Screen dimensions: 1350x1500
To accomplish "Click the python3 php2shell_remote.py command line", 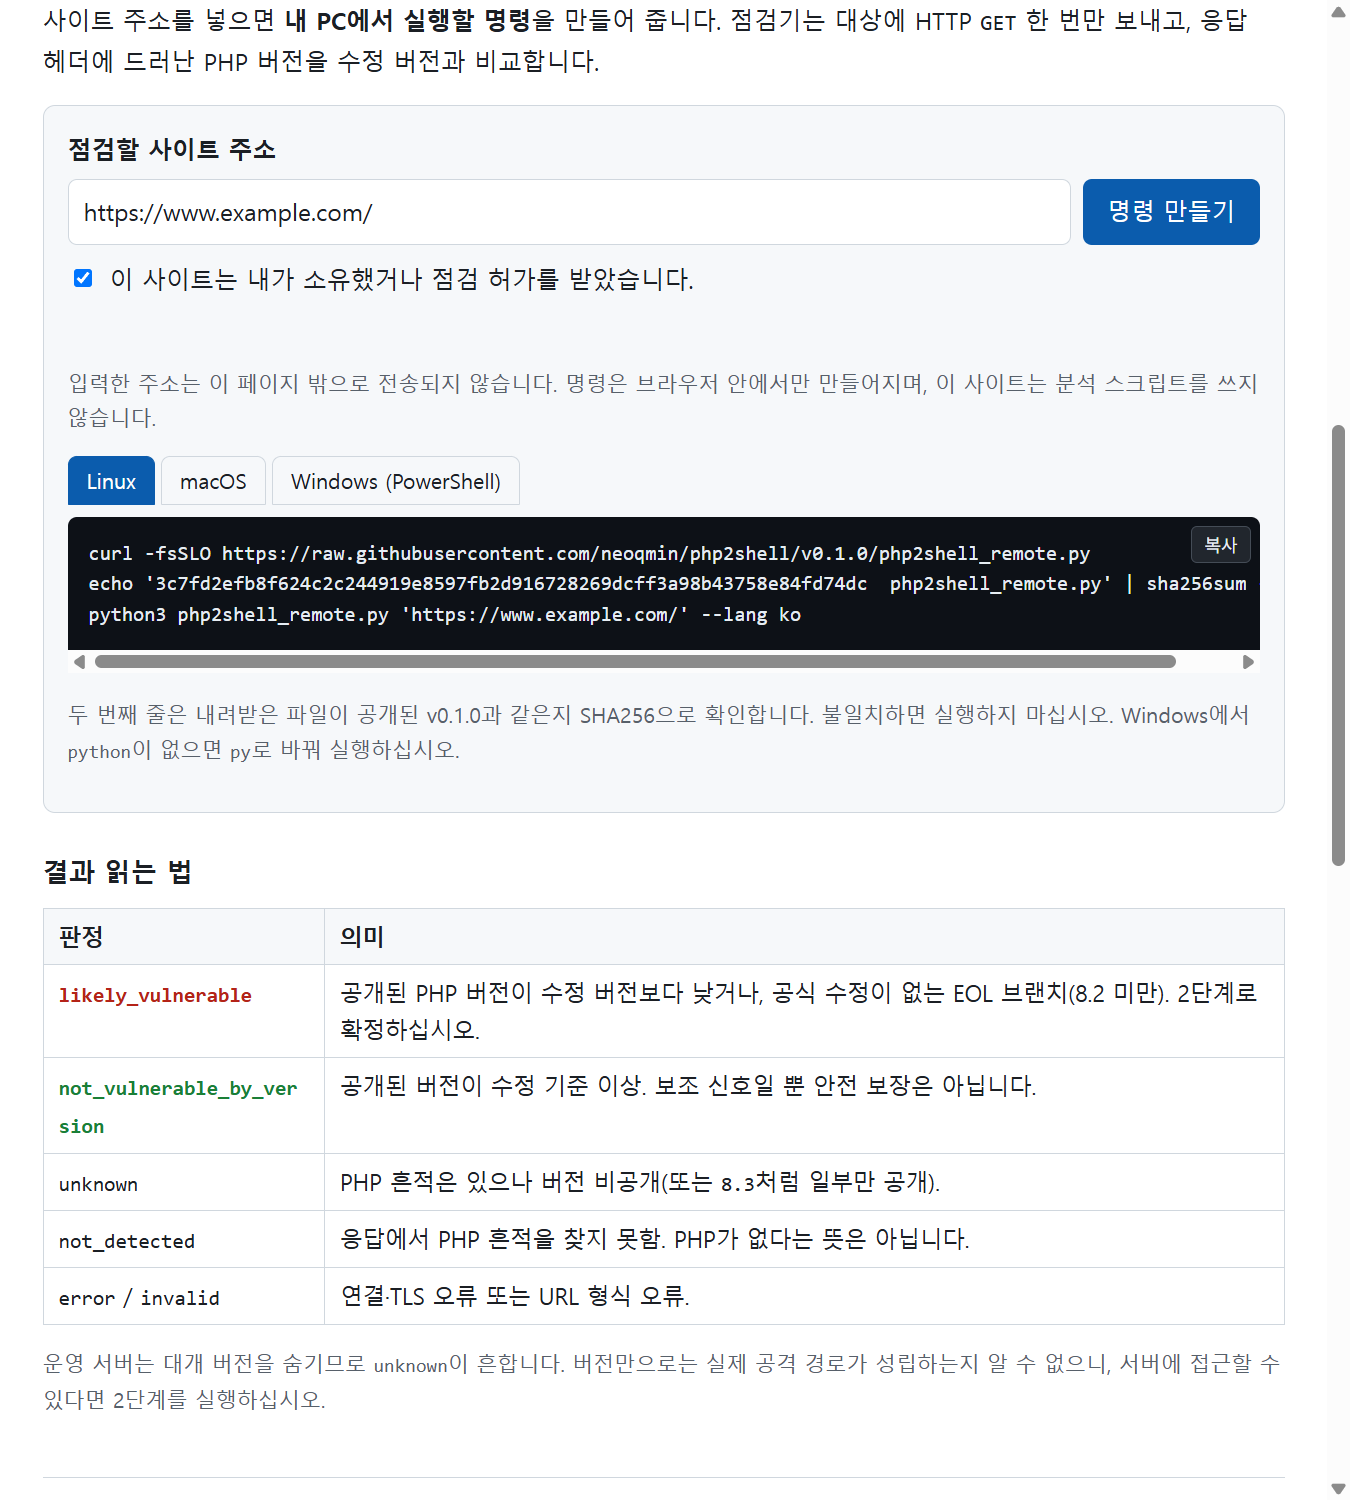I will click(445, 614).
